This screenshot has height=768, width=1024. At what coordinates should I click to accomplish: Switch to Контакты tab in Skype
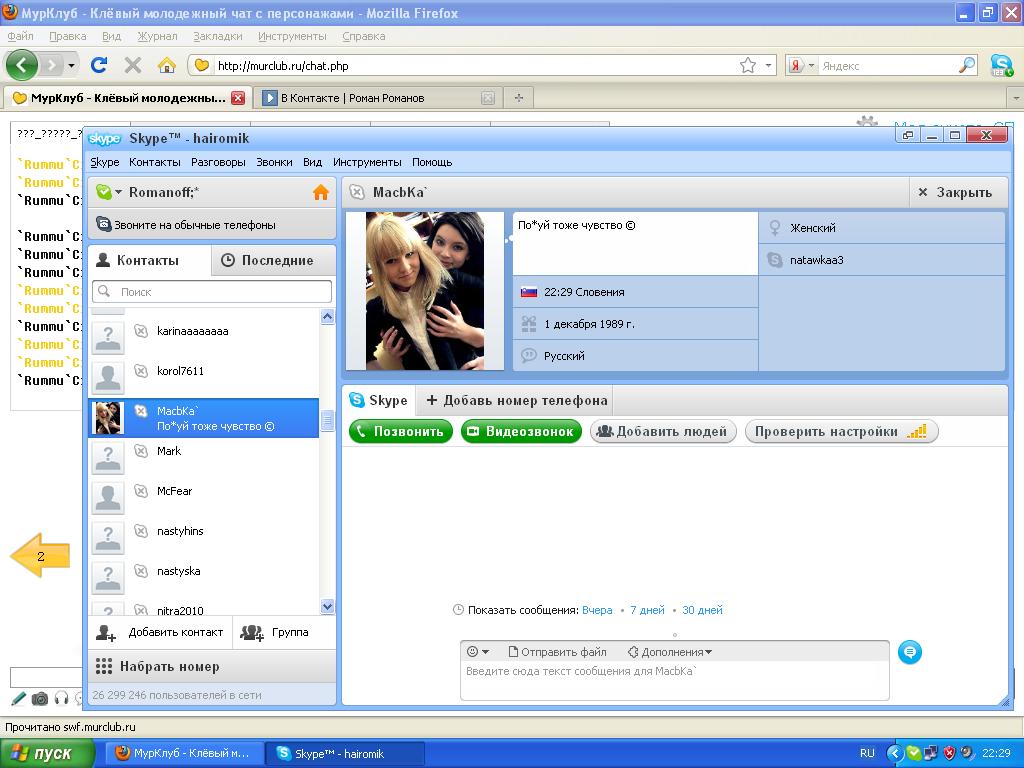[149, 260]
